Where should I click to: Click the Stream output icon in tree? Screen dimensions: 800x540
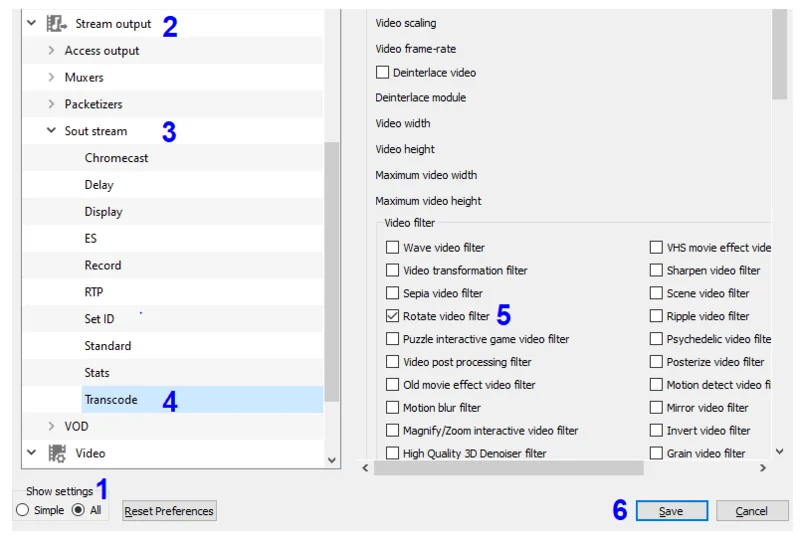[x=57, y=23]
